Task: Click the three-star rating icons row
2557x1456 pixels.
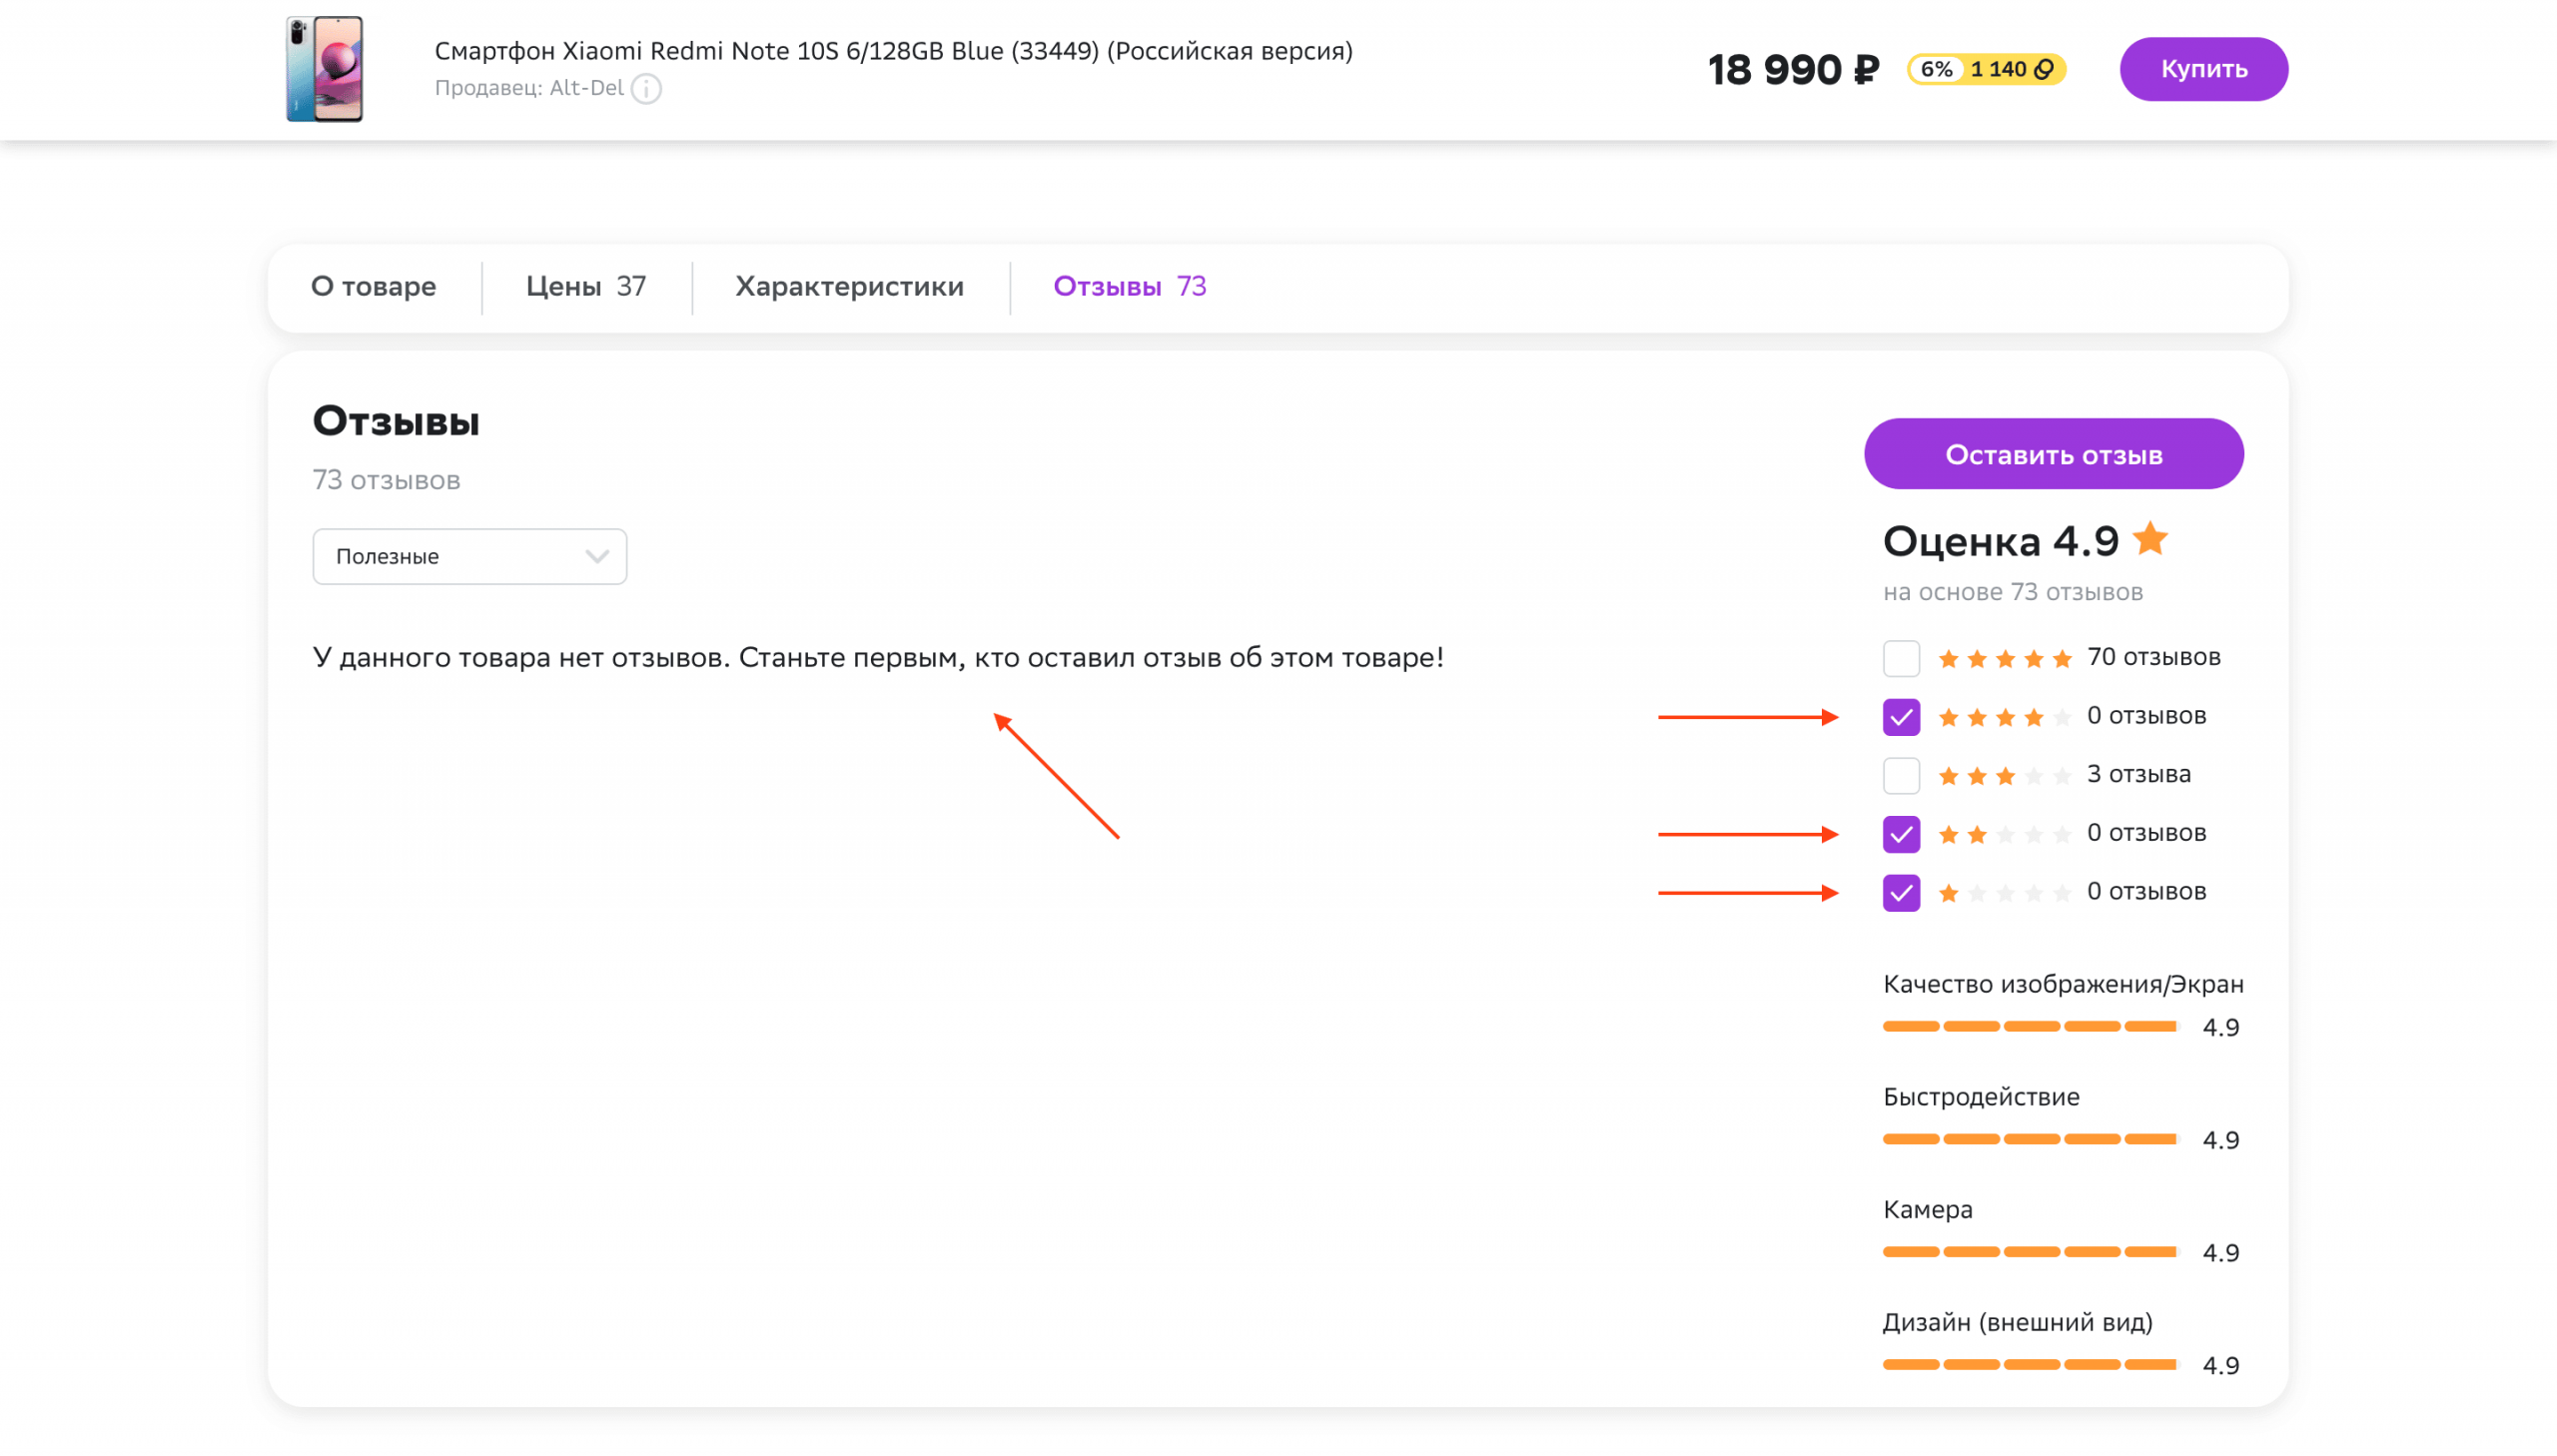Action: [x=2005, y=775]
